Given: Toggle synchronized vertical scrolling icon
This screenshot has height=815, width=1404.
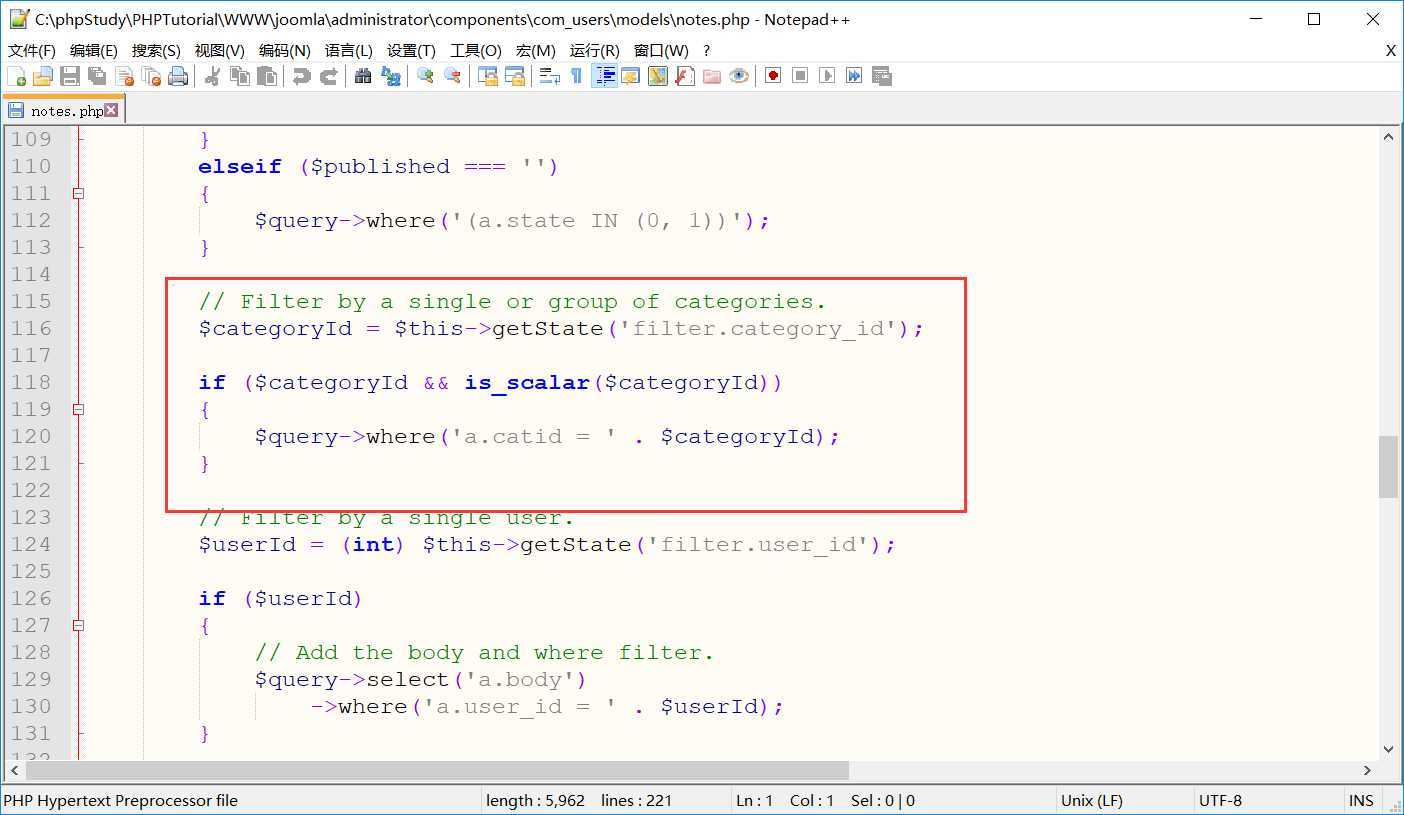Looking at the screenshot, I should pyautogui.click(x=487, y=76).
